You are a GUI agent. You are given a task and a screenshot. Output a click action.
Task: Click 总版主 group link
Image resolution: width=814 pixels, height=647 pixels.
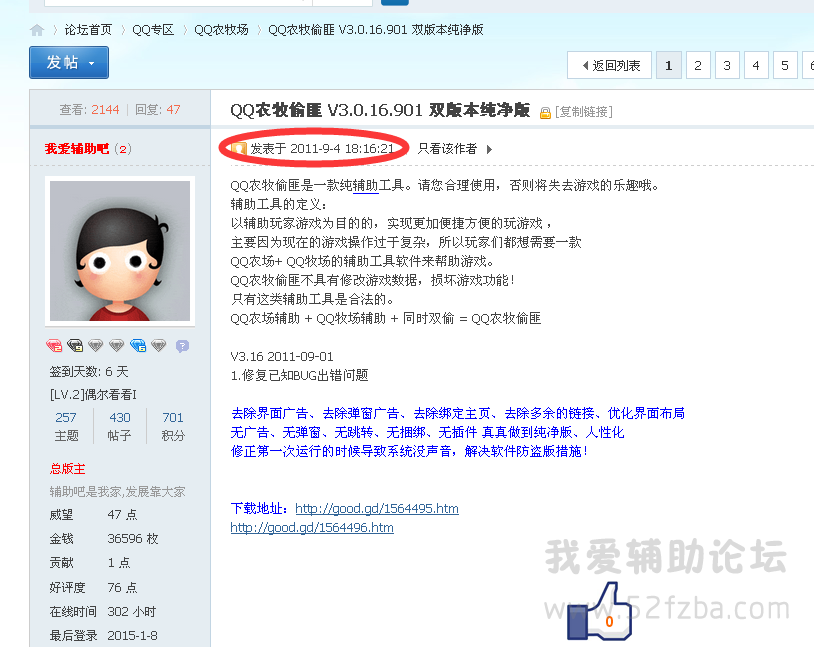67,469
